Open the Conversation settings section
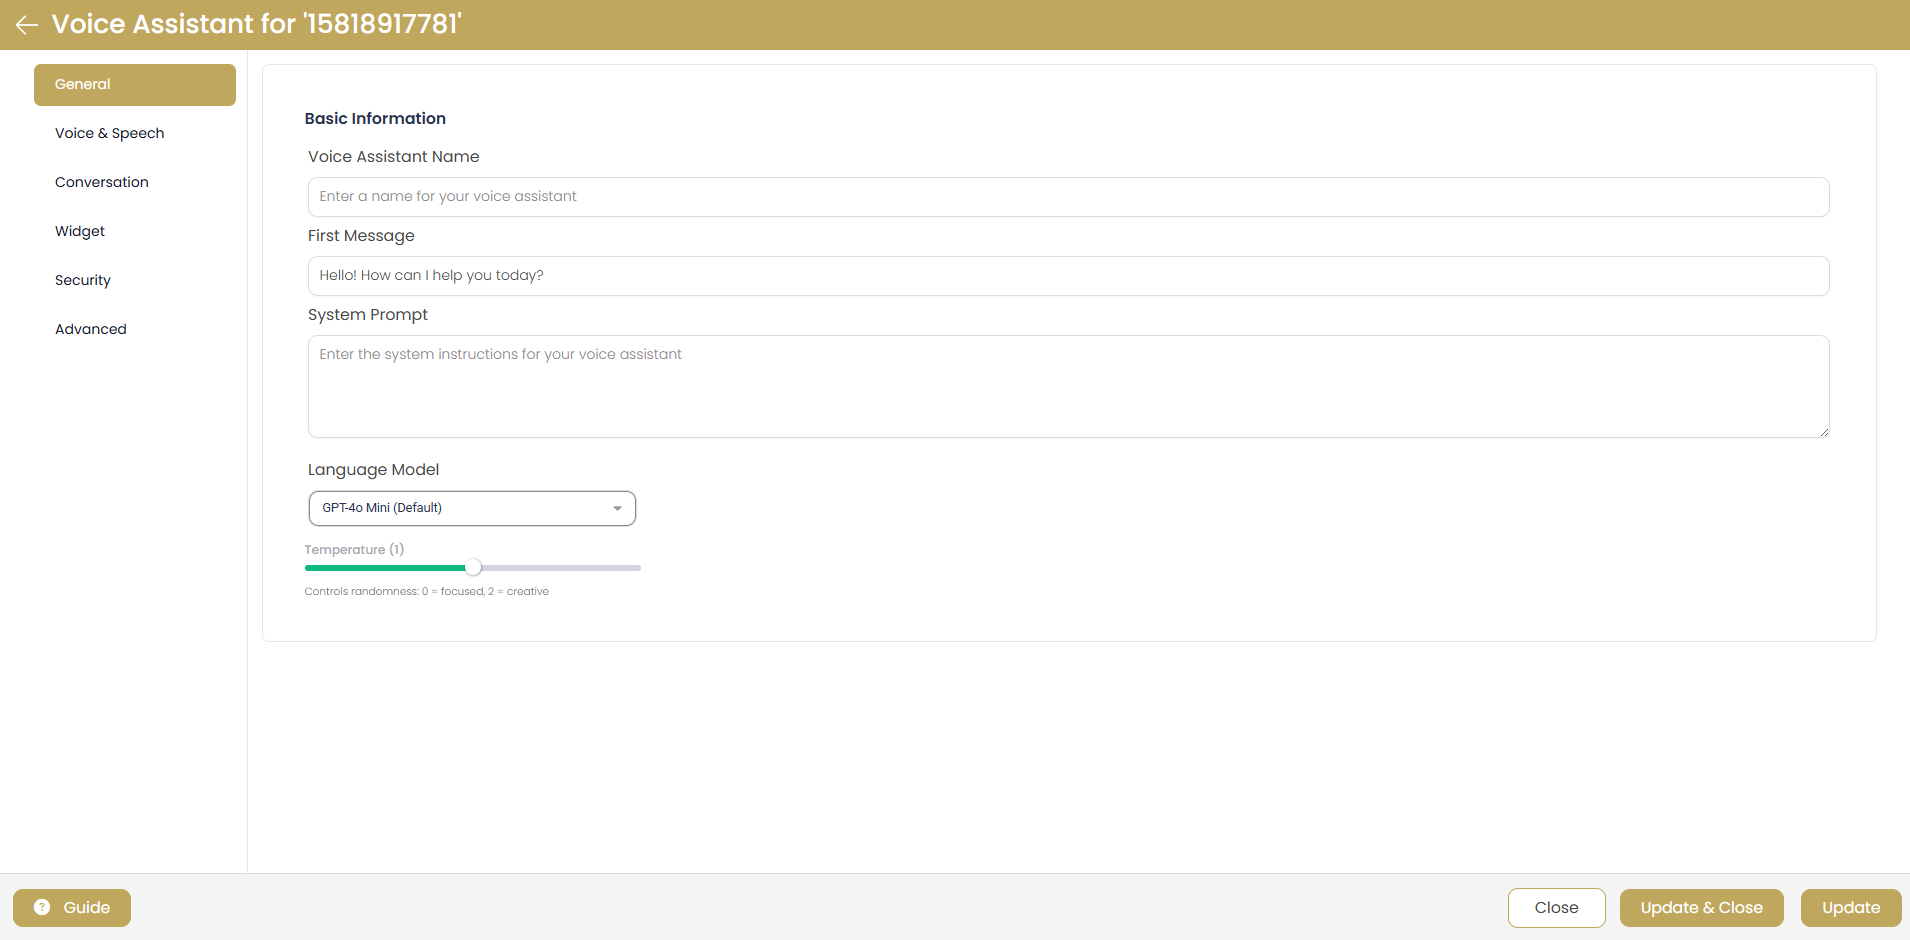Image resolution: width=1910 pixels, height=940 pixels. pos(101,182)
